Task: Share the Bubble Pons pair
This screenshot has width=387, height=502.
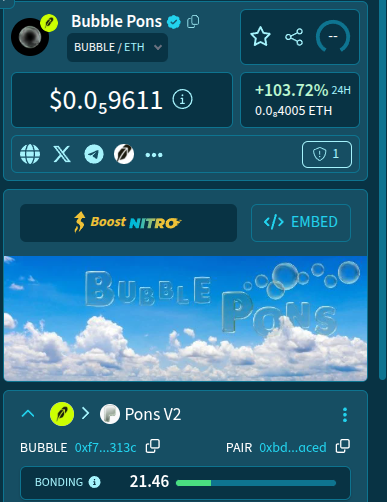Action: pos(294,37)
